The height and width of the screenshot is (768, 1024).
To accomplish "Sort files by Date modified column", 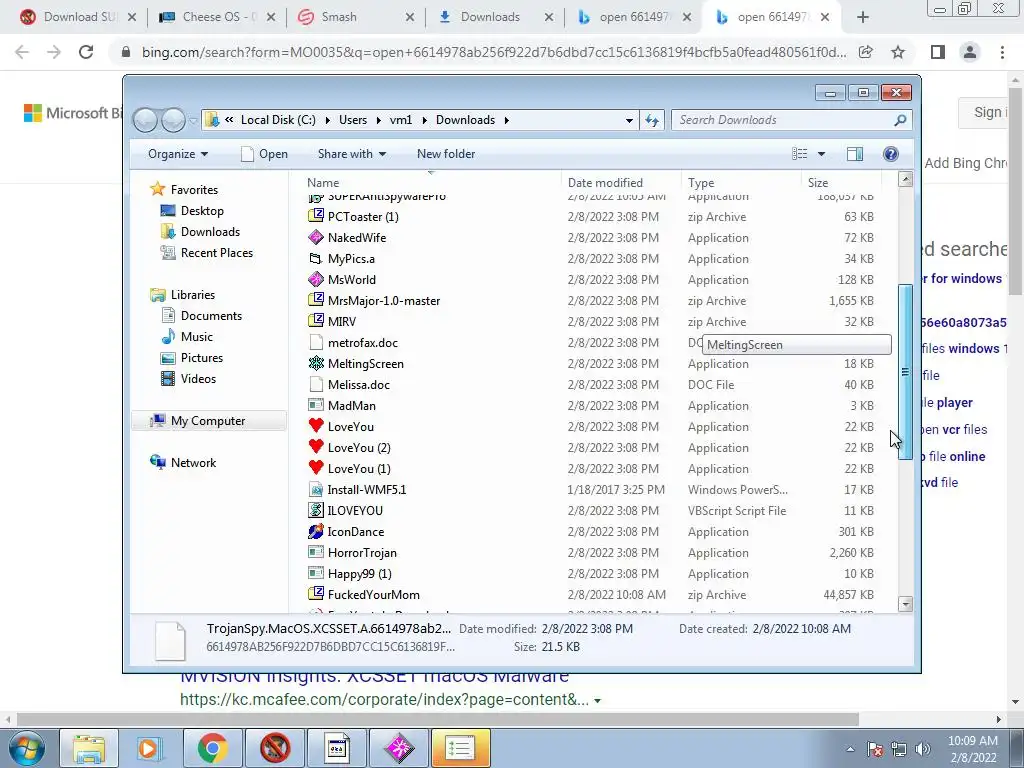I will (620, 183).
